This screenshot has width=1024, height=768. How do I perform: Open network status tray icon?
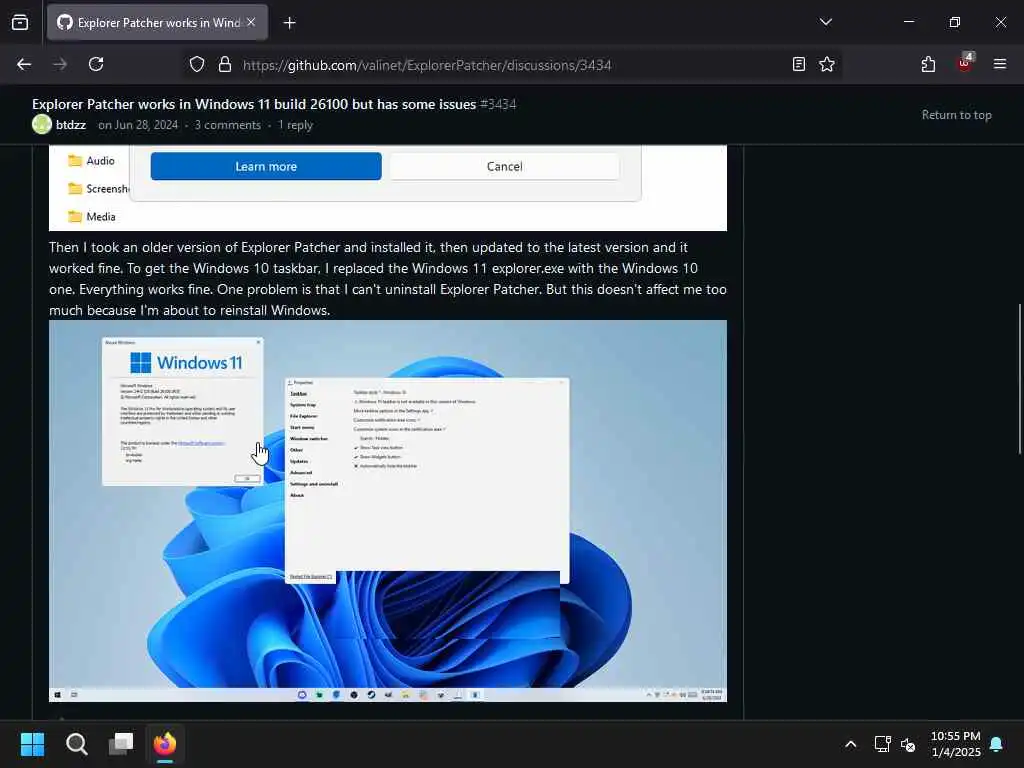coord(882,744)
